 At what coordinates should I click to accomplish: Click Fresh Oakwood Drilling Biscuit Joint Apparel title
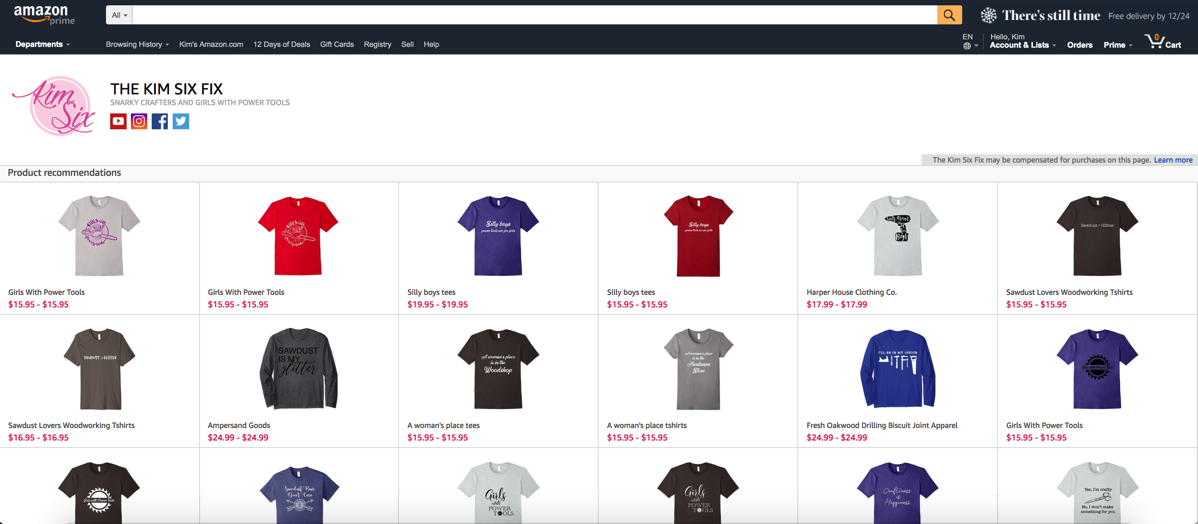pyautogui.click(x=882, y=425)
